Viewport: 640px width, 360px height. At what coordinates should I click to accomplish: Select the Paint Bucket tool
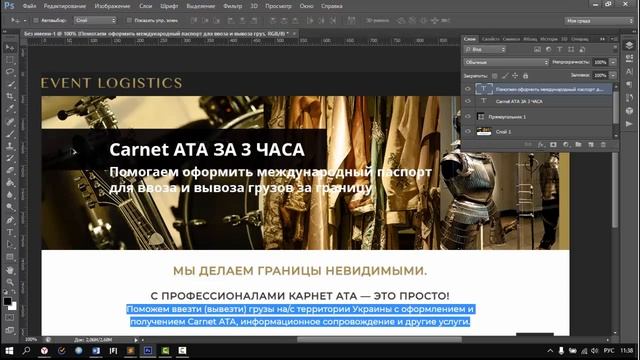pos(10,183)
